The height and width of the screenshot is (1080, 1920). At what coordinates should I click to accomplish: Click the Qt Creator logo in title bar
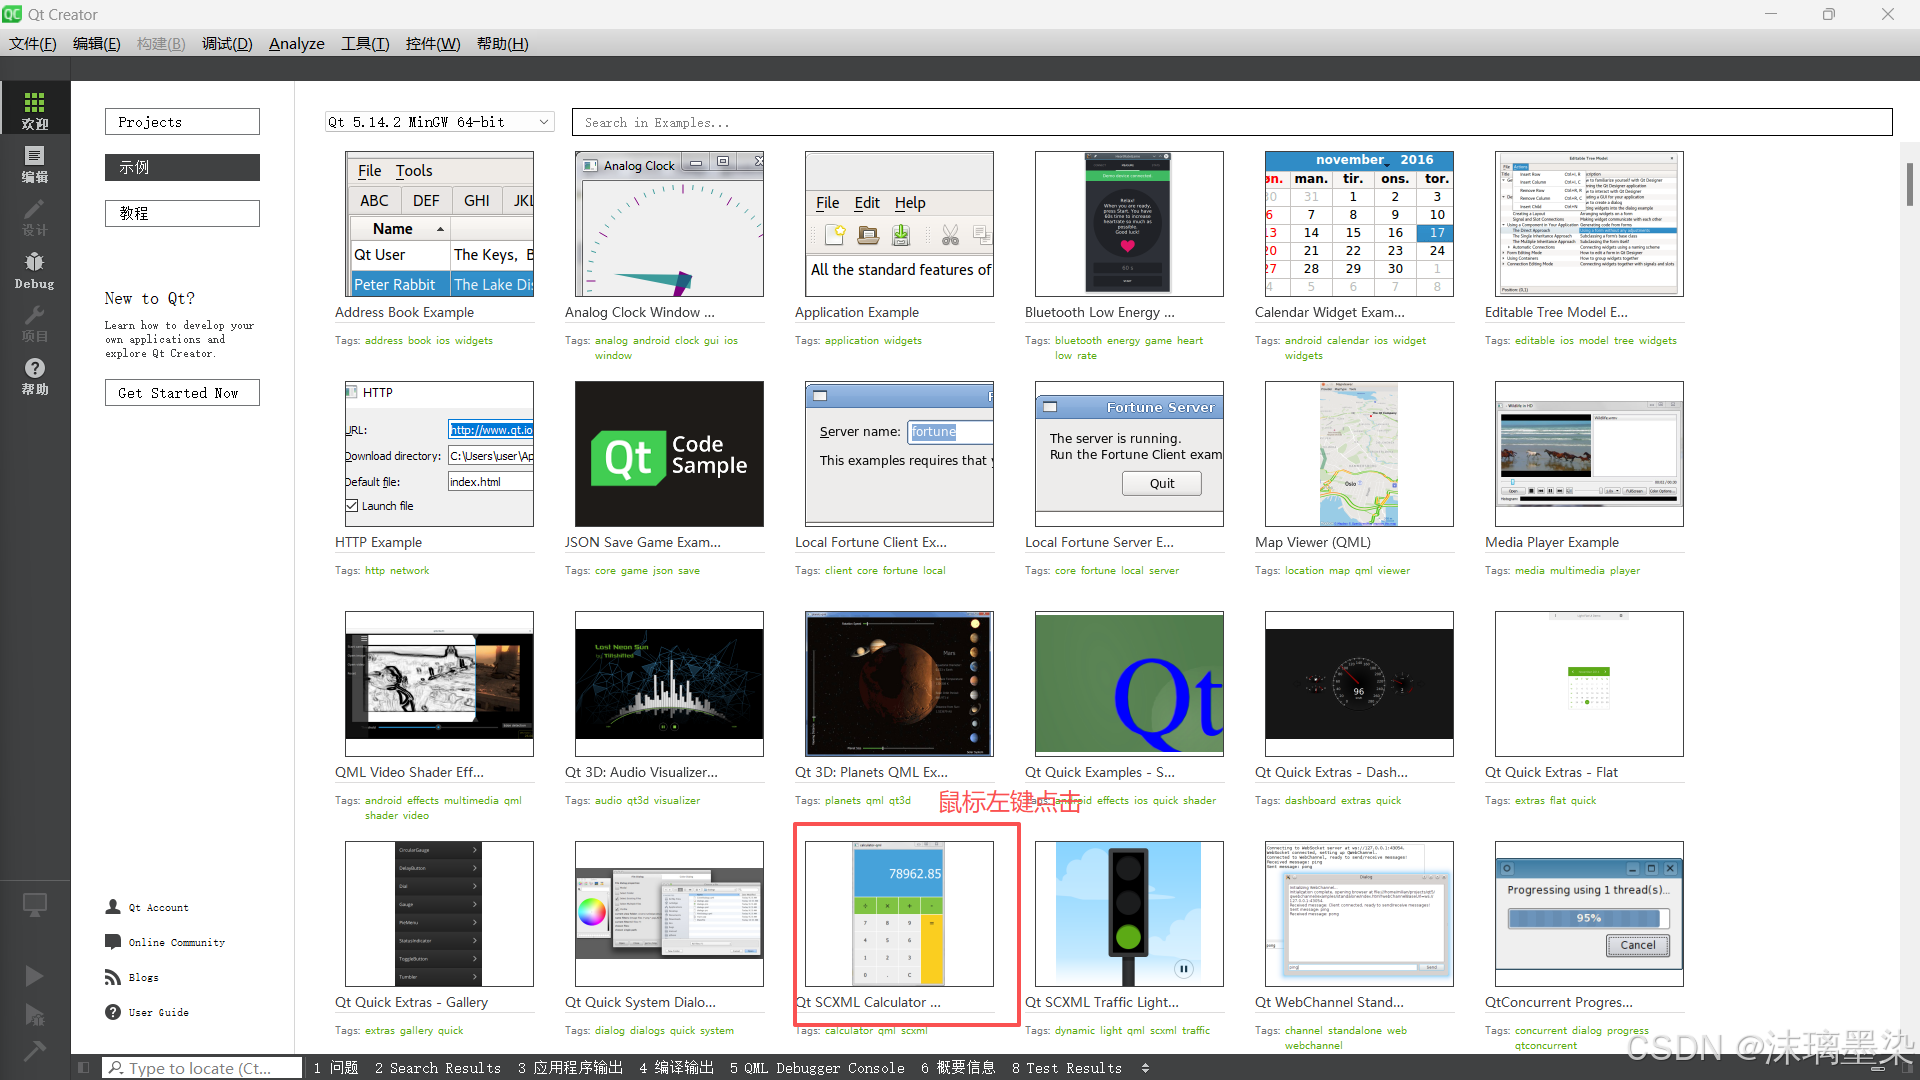click(x=12, y=14)
